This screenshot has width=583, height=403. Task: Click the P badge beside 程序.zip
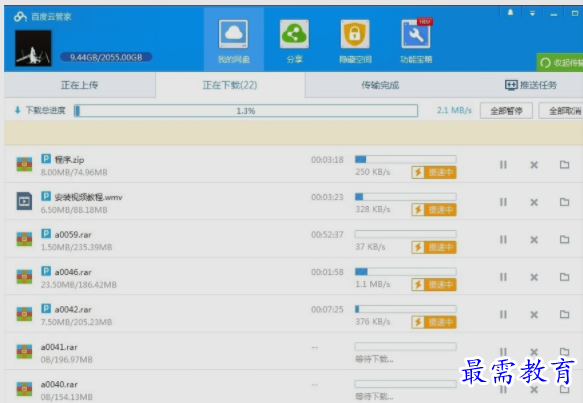[46, 159]
